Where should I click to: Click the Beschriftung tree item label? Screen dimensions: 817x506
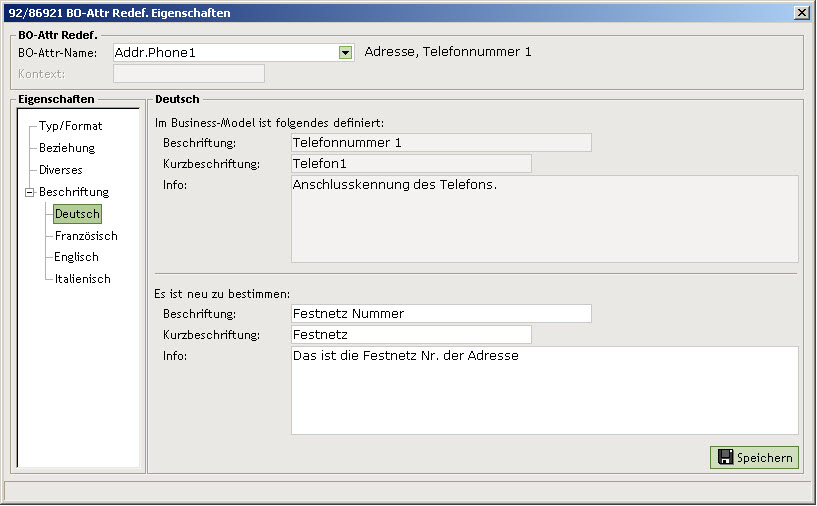[73, 192]
